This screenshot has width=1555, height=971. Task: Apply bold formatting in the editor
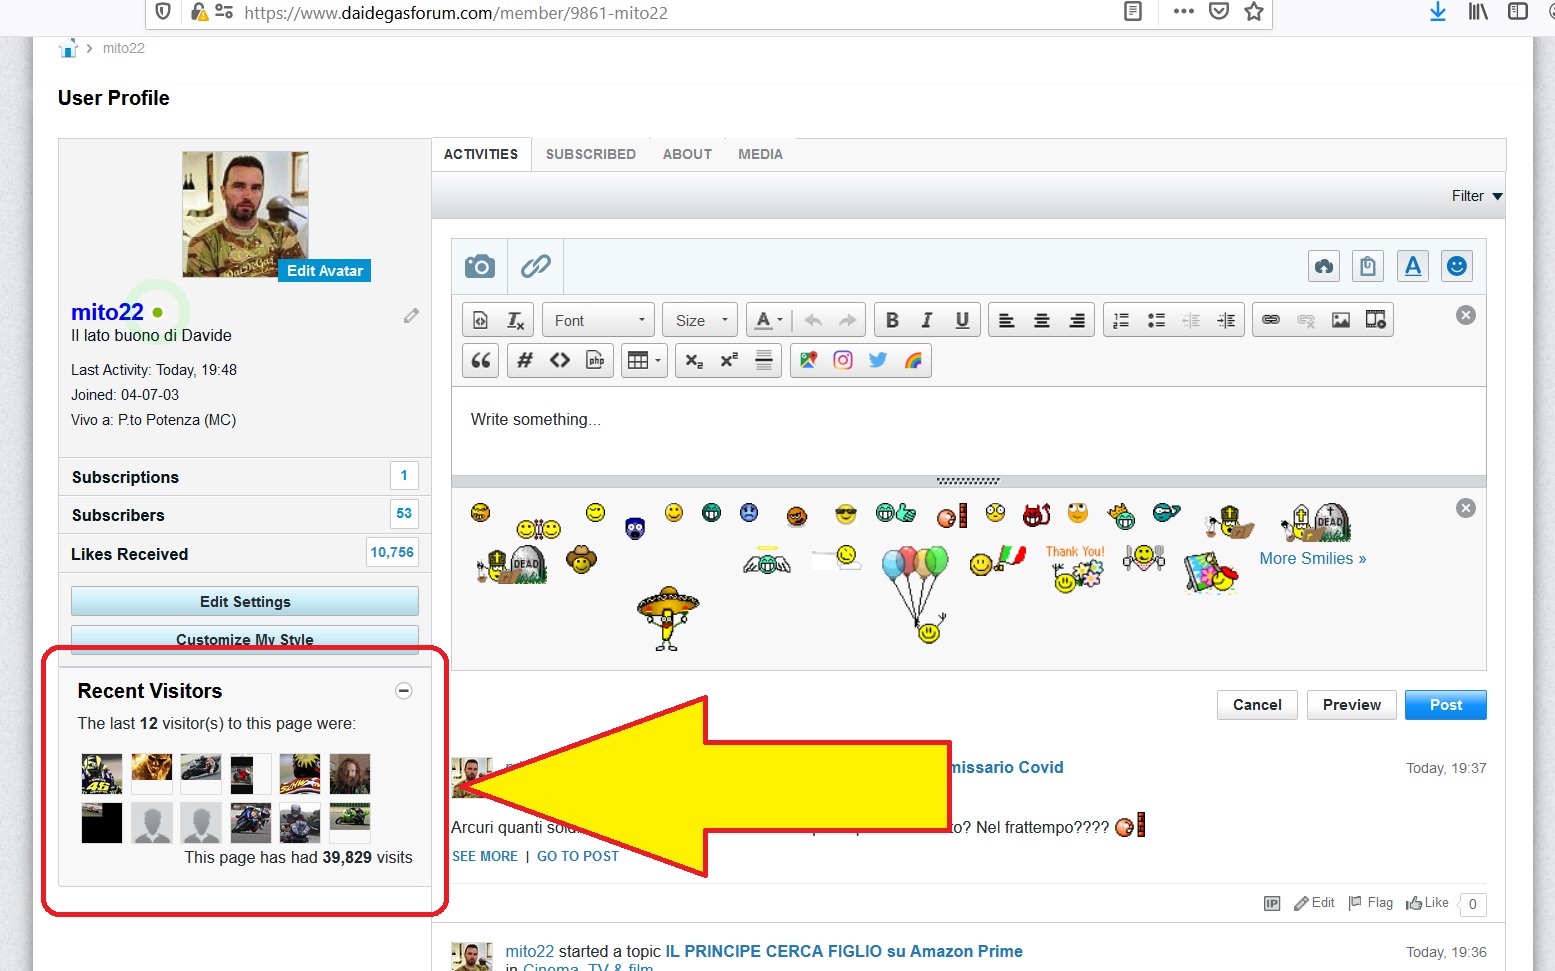pyautogui.click(x=892, y=320)
